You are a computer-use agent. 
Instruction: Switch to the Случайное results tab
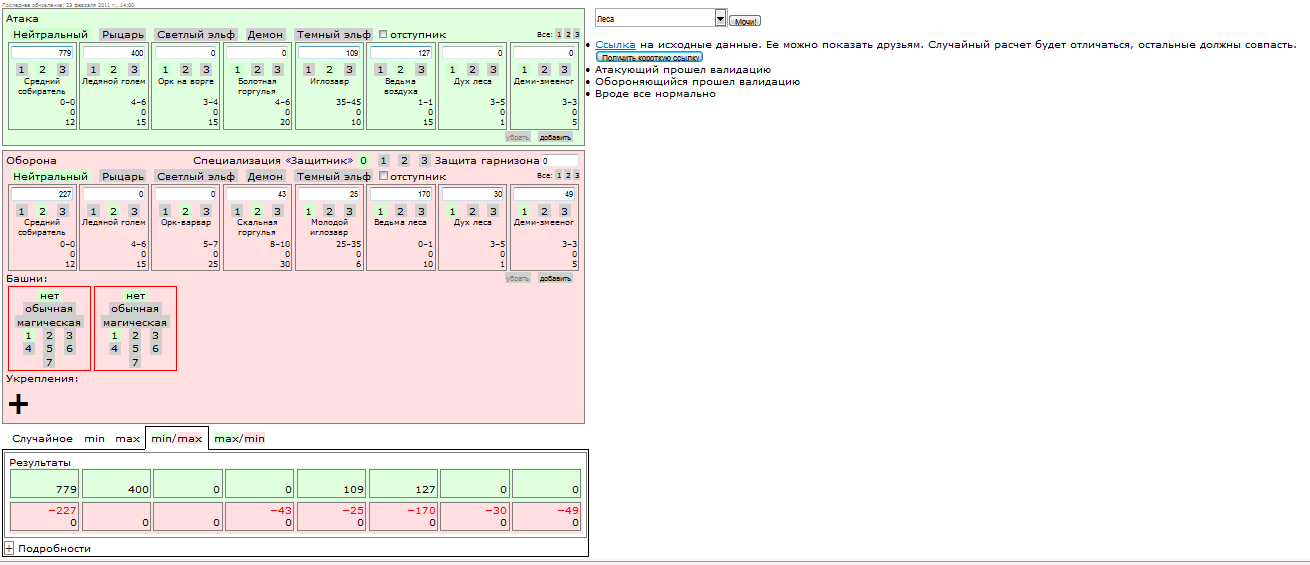point(42,439)
